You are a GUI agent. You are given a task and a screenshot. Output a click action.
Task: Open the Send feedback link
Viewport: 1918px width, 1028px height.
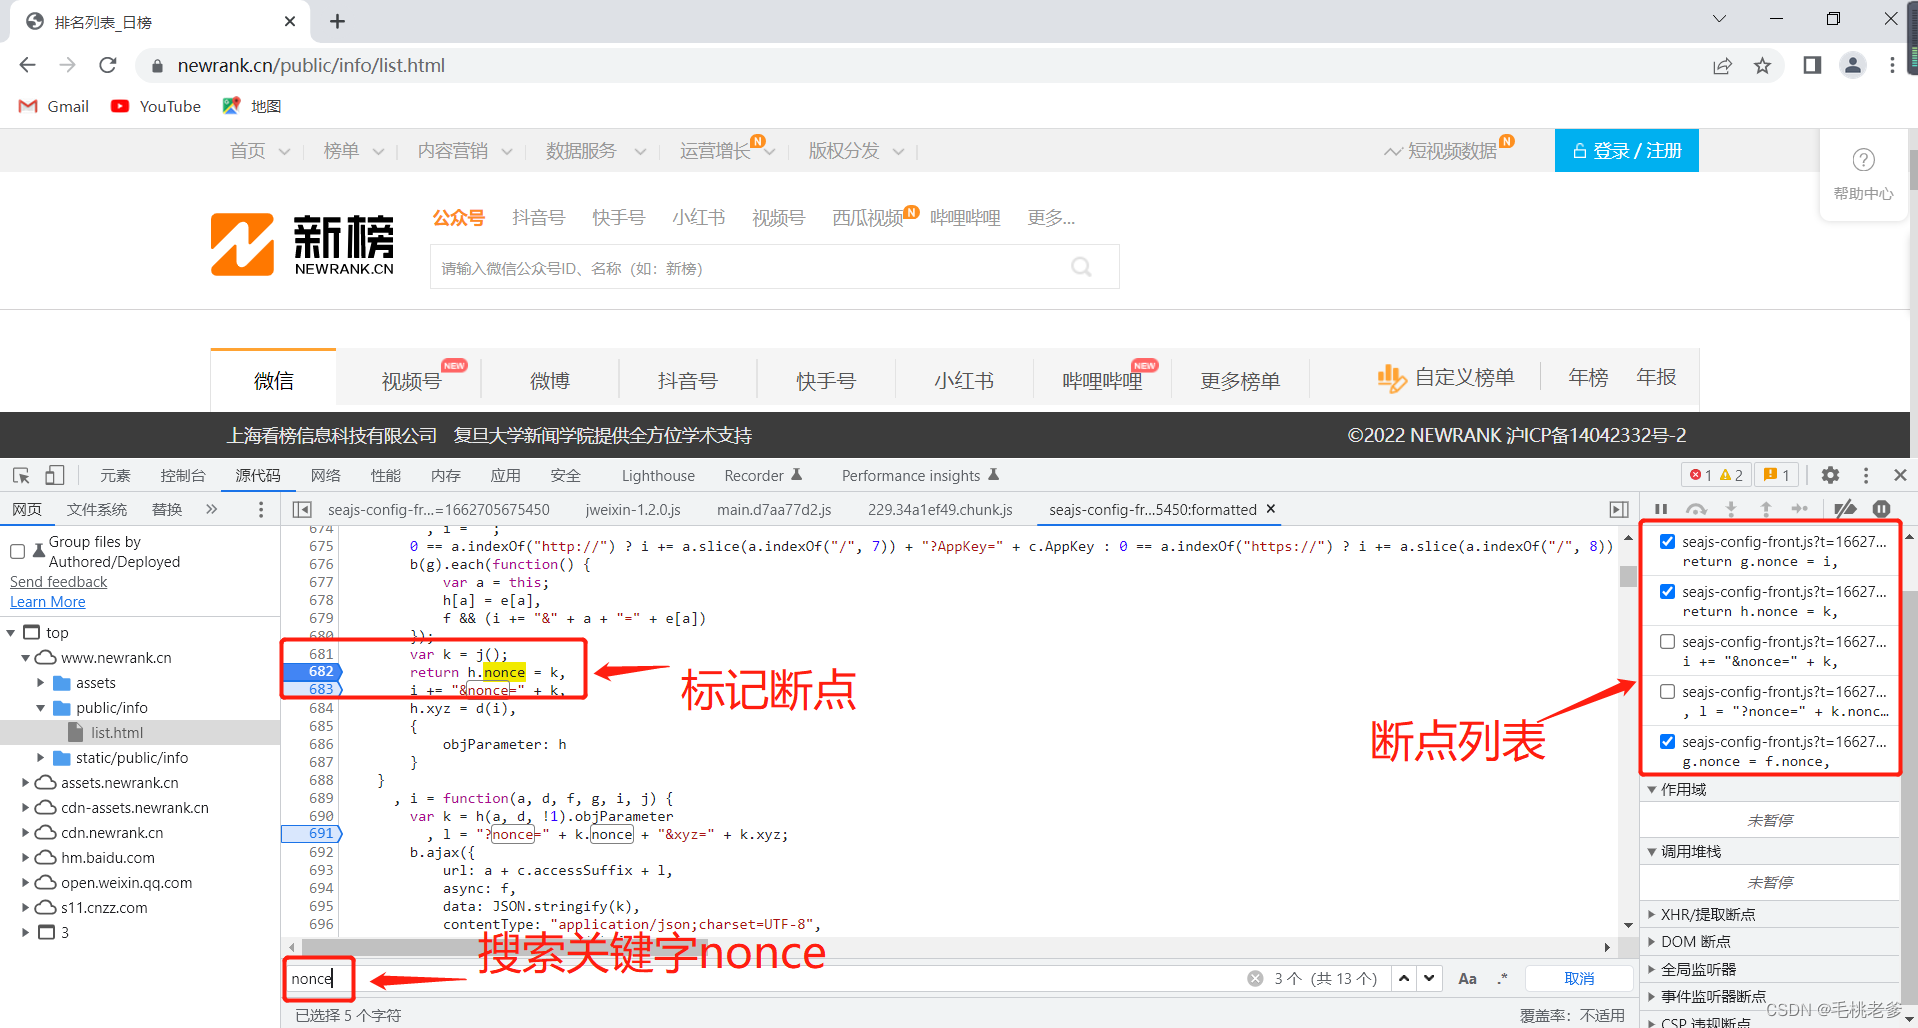[58, 582]
